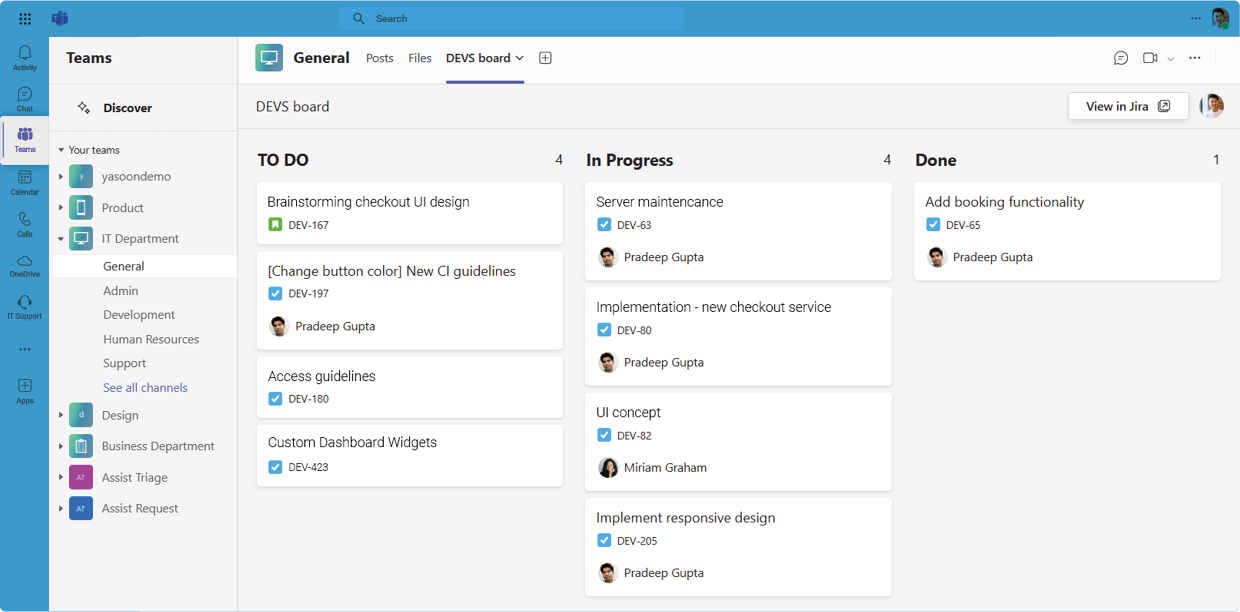This screenshot has height=612, width=1240.
Task: Click the View in Jira button
Action: tap(1128, 105)
